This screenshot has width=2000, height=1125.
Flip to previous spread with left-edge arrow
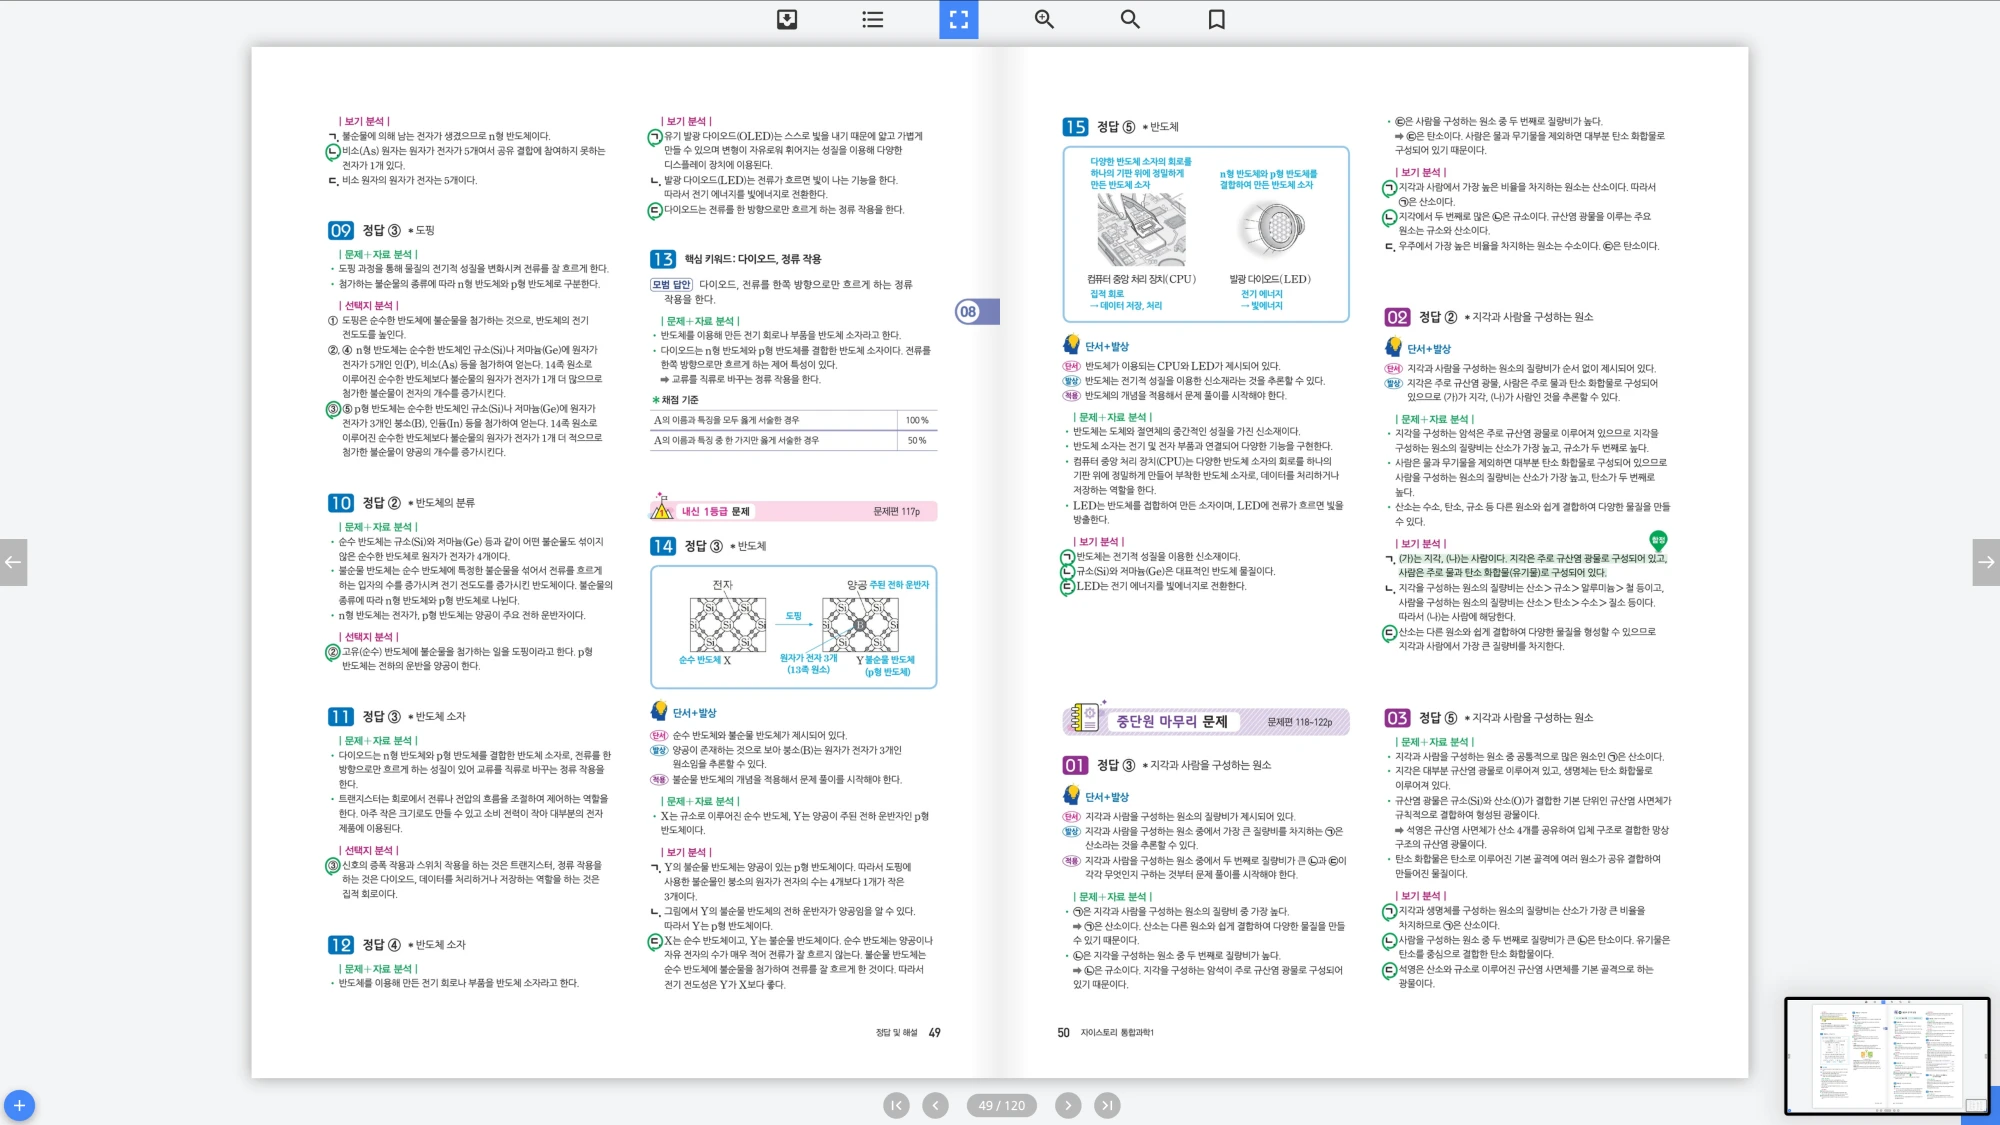tap(13, 562)
